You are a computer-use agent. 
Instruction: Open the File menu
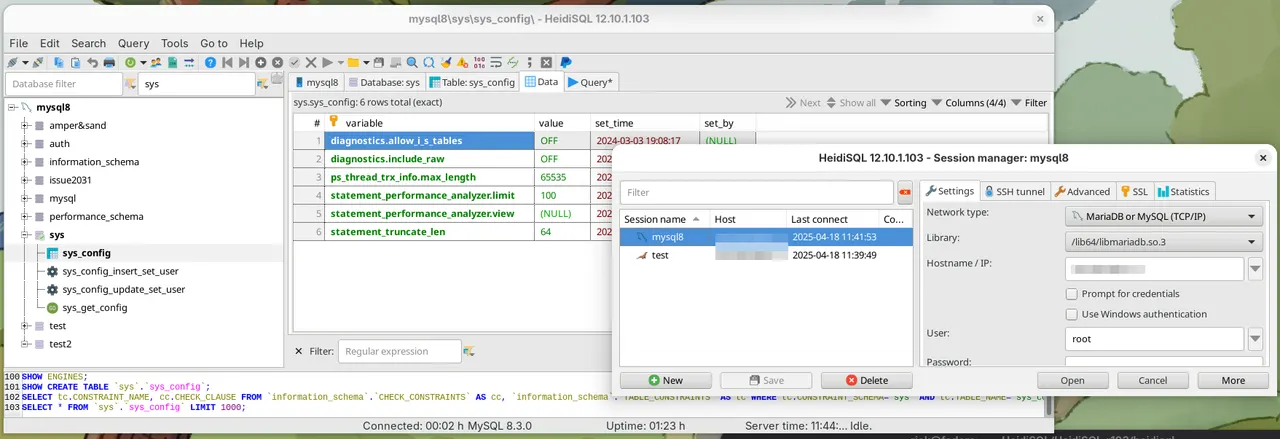[19, 43]
